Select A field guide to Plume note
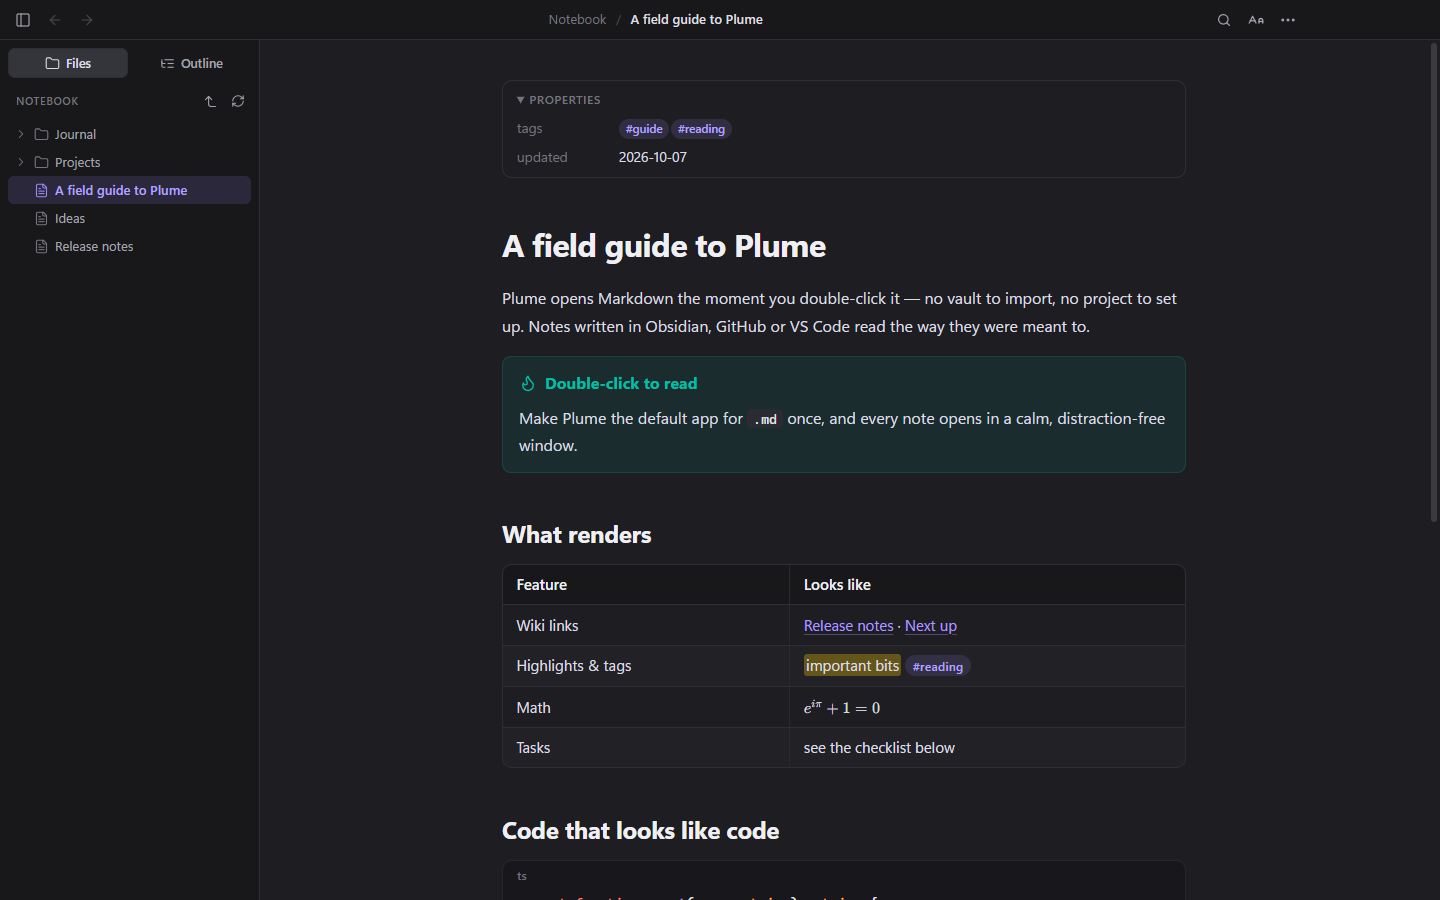 [x=130, y=190]
